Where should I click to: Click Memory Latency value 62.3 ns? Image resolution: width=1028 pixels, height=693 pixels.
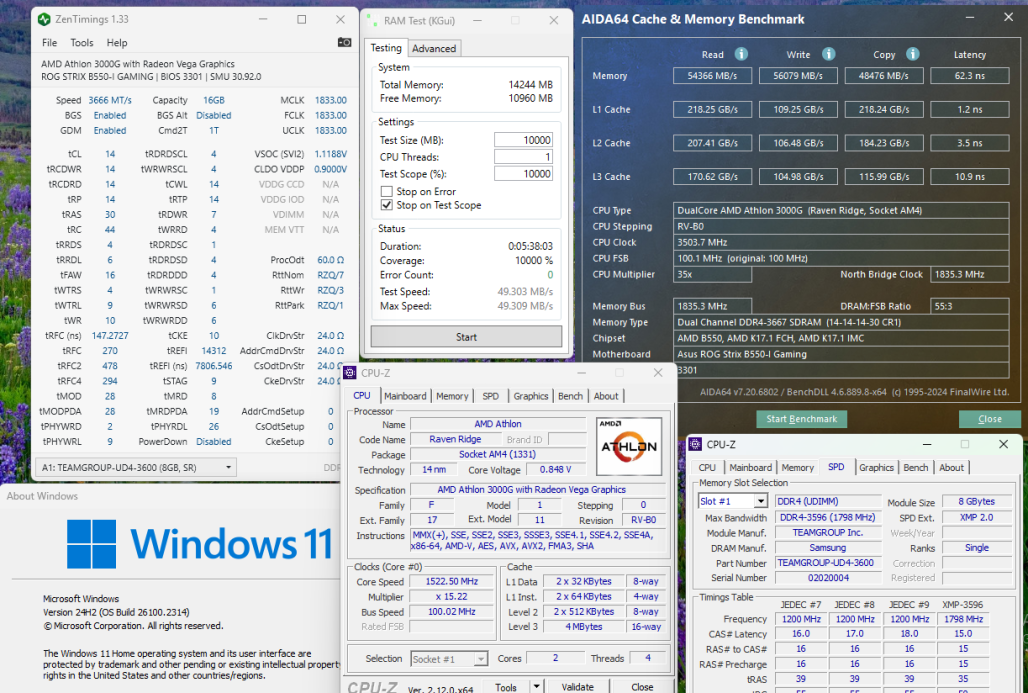(x=970, y=76)
